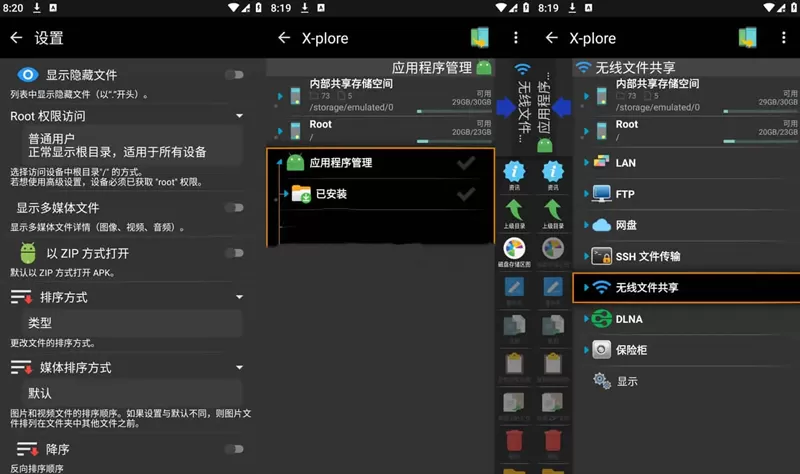This screenshot has width=800, height=474.
Task: Open 显示 settings entry on right screen
Action: click(686, 381)
